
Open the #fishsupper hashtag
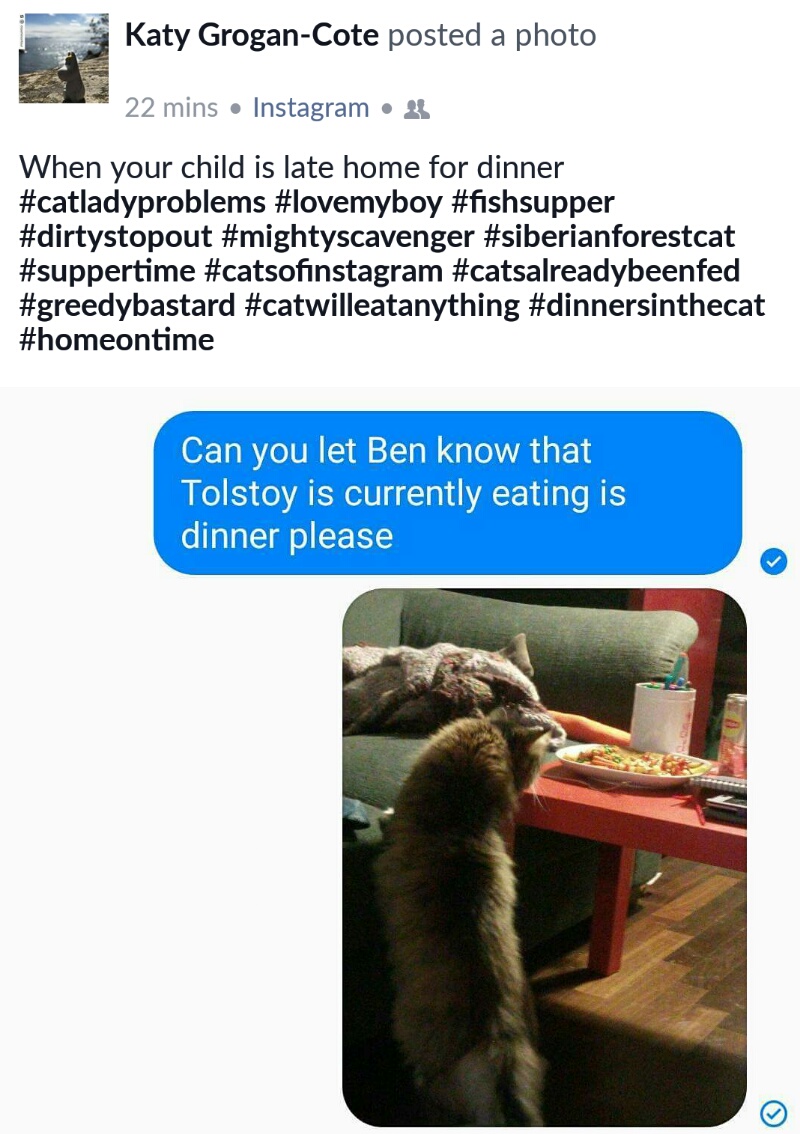pyautogui.click(x=533, y=202)
